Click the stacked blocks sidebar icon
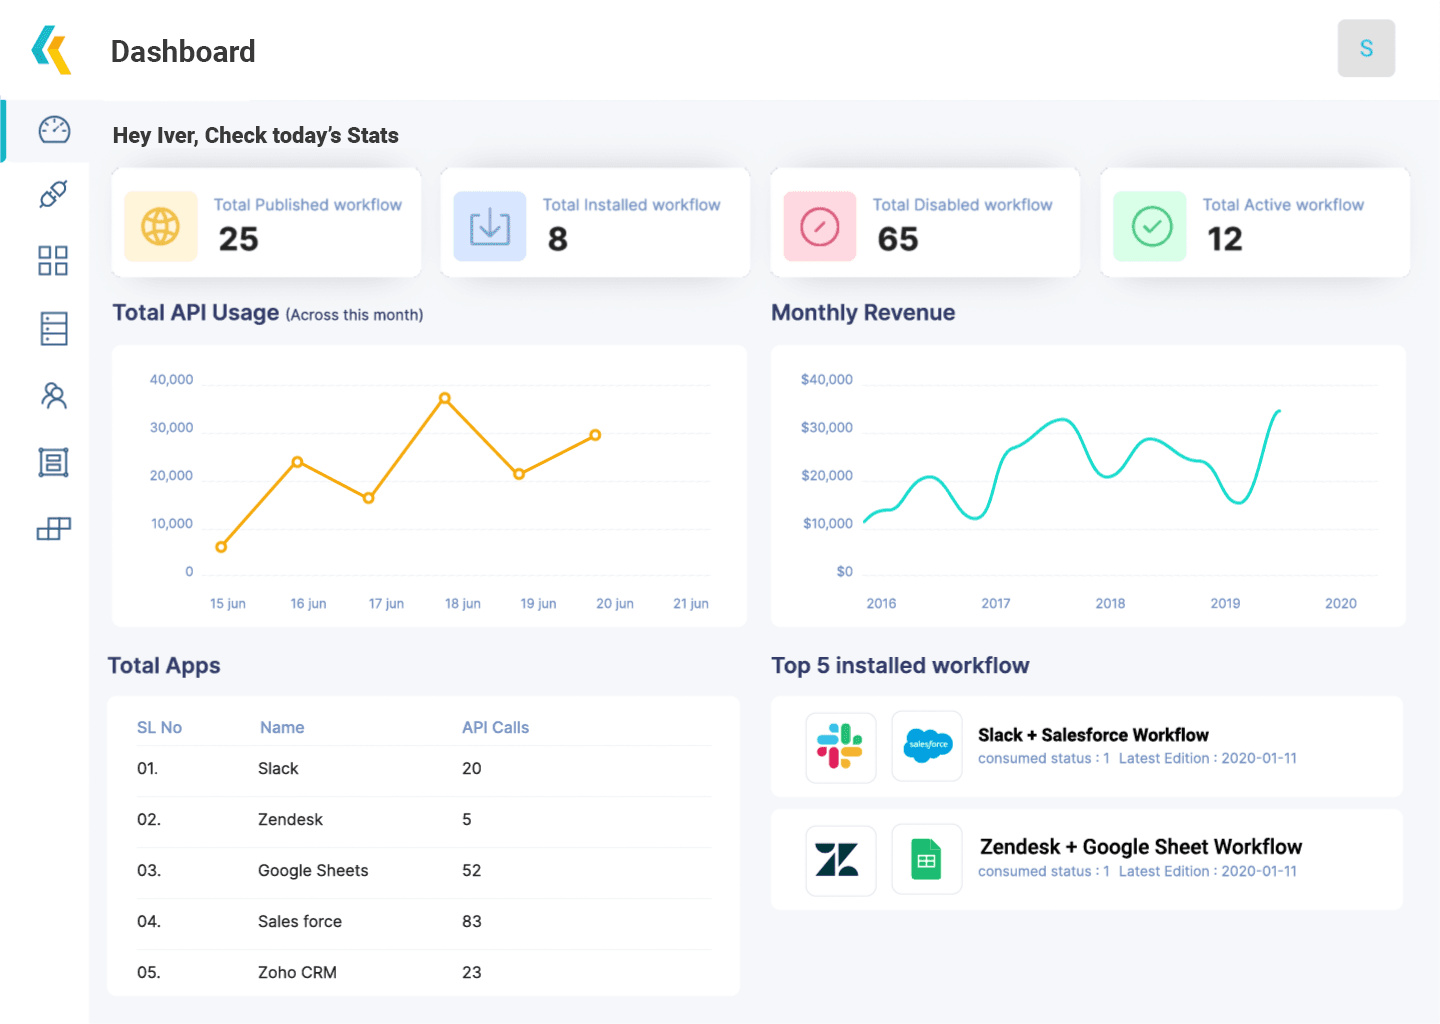1440x1024 pixels. tap(54, 529)
